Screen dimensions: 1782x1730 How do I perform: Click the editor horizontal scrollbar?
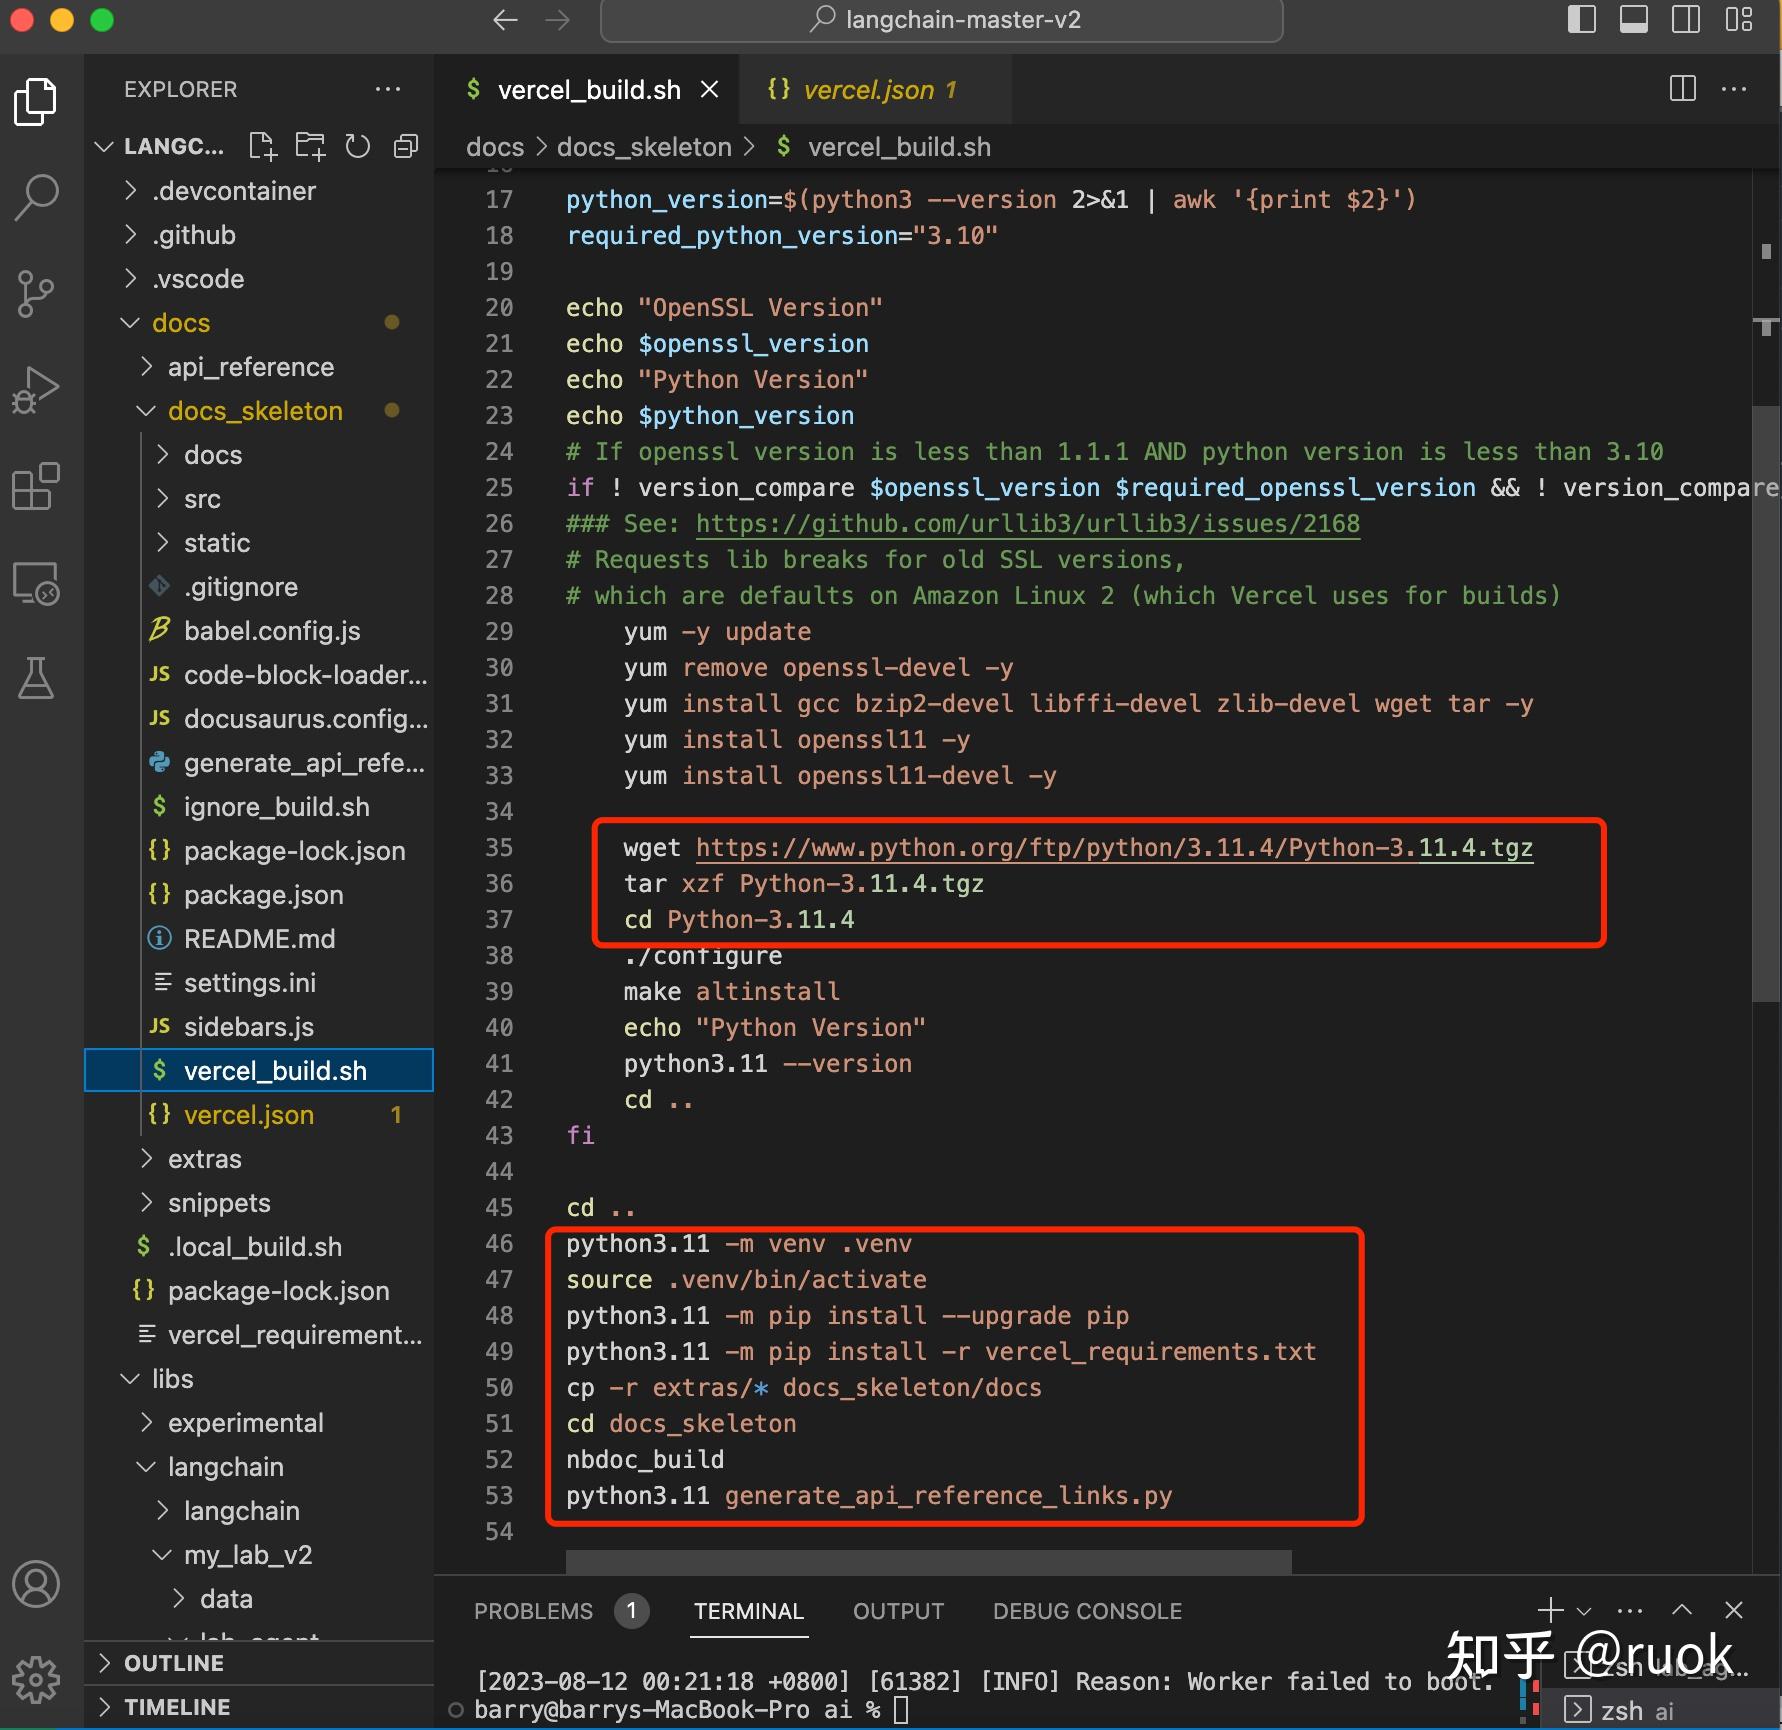928,1561
